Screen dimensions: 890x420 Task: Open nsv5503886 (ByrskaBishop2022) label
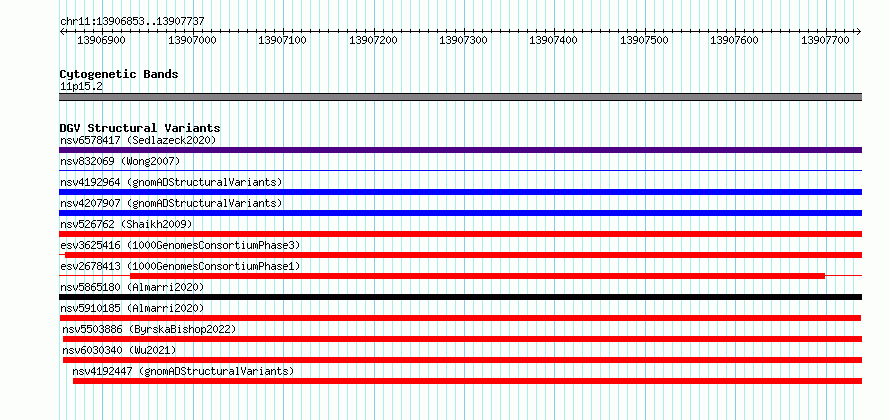(149, 329)
